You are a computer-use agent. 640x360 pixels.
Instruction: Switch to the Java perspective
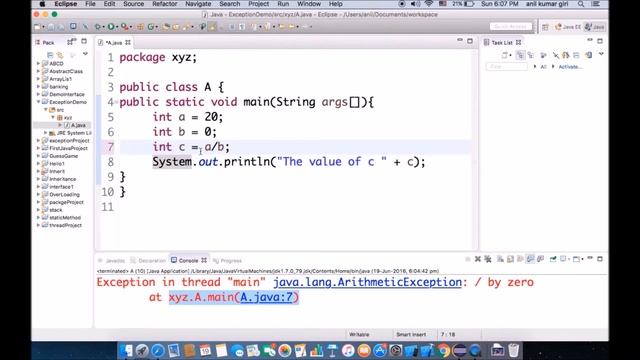[594, 27]
